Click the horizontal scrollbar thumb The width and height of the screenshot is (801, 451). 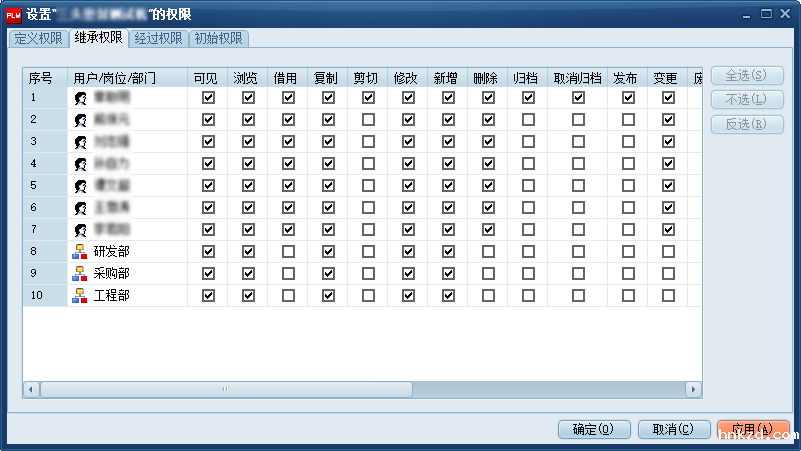[225, 389]
